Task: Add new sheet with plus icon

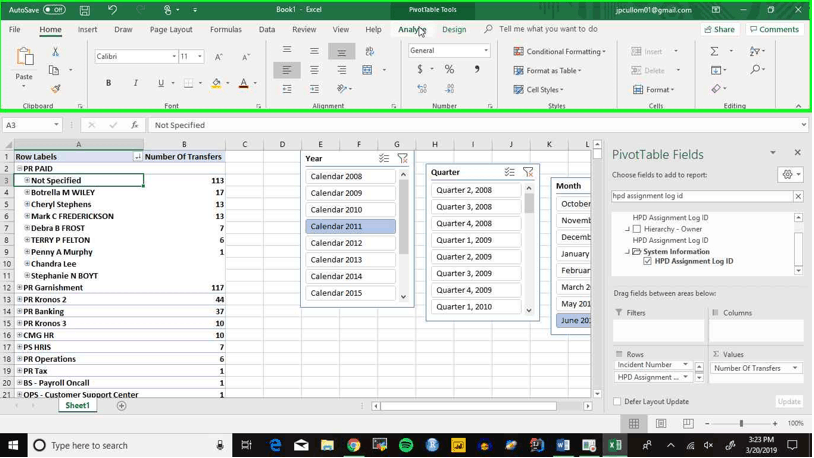Action: click(121, 406)
